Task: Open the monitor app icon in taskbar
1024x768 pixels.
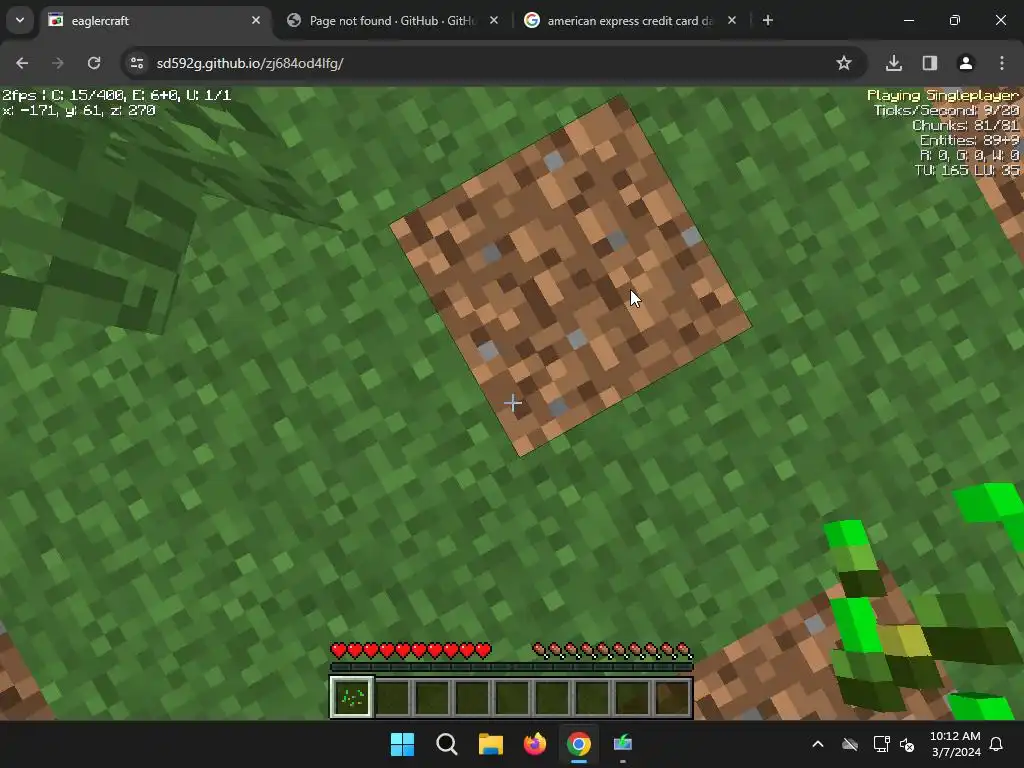Action: tap(623, 744)
